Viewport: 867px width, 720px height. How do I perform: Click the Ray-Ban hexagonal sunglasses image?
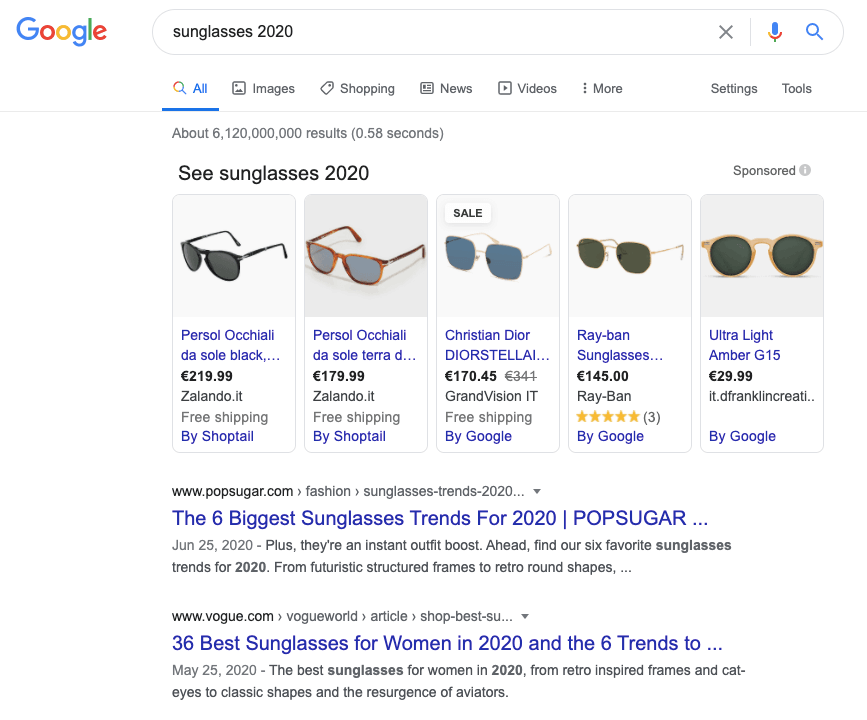(630, 255)
